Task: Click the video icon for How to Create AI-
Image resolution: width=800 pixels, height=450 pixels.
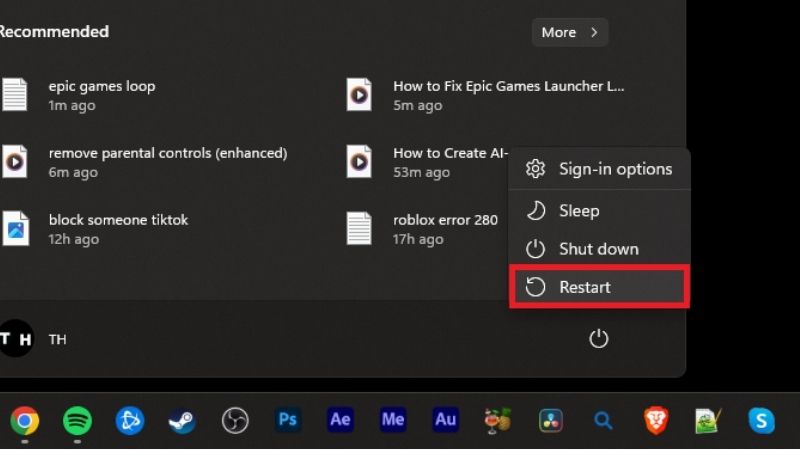Action: coord(359,161)
